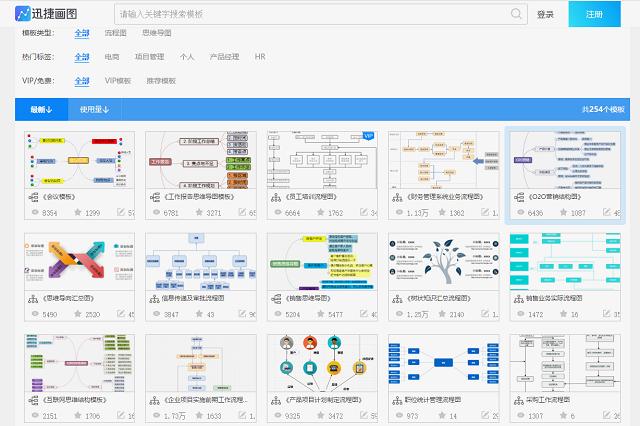Click the title 《企业项目实施前期工作流程

206,400
